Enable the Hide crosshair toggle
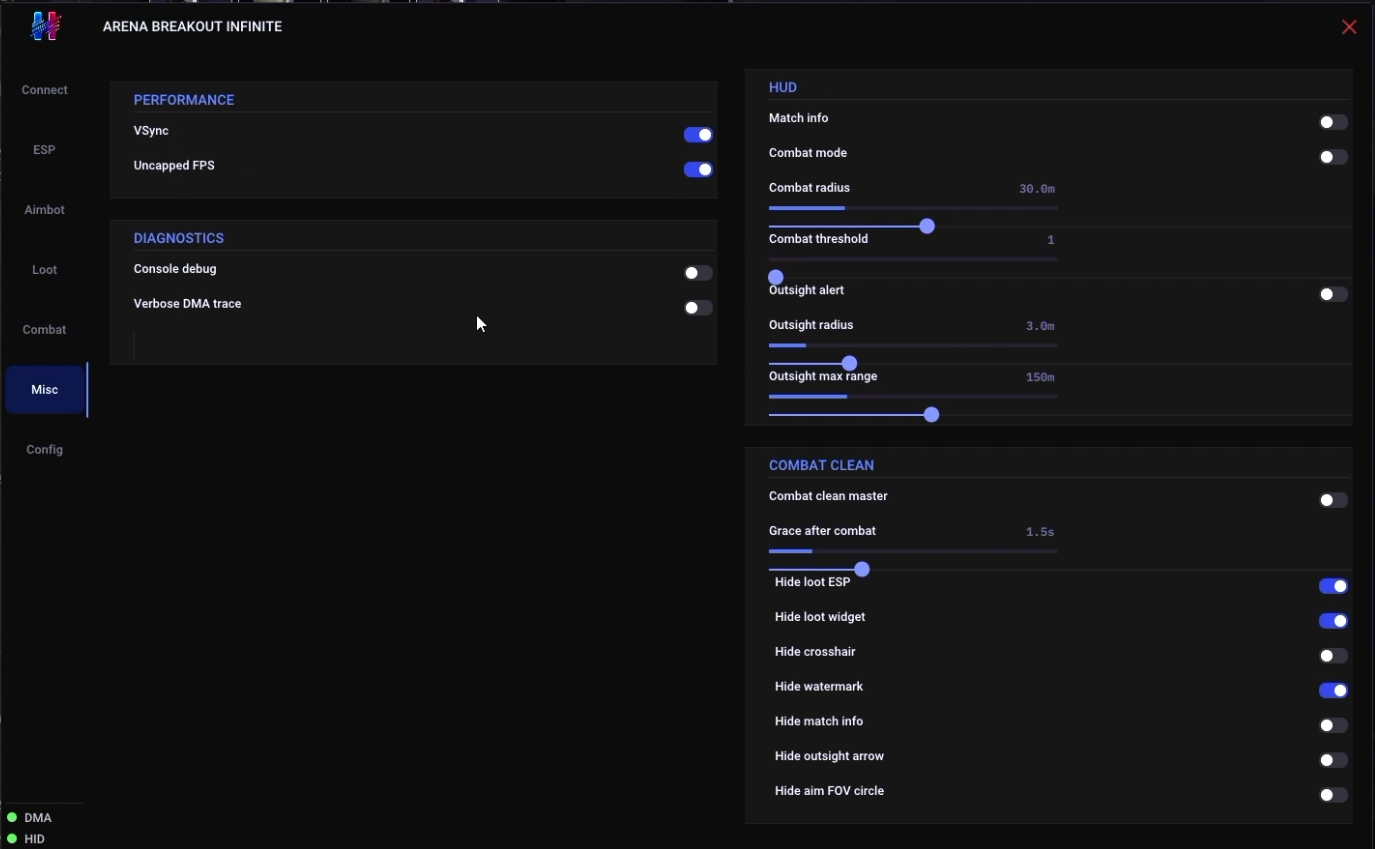The image size is (1375, 849). click(1333, 656)
